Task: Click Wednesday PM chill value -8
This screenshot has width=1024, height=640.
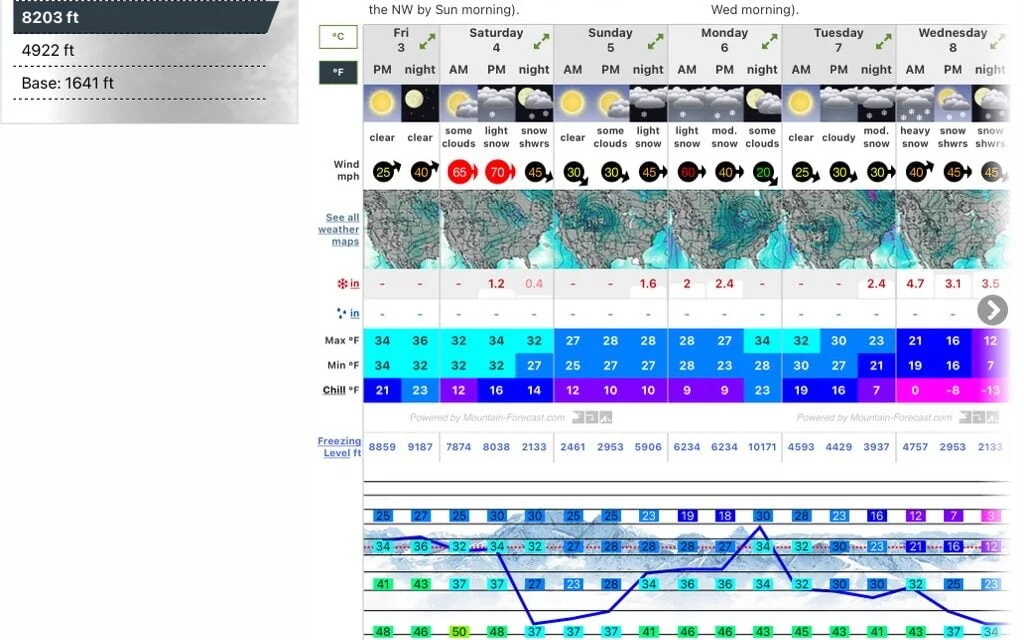Action: tap(953, 390)
